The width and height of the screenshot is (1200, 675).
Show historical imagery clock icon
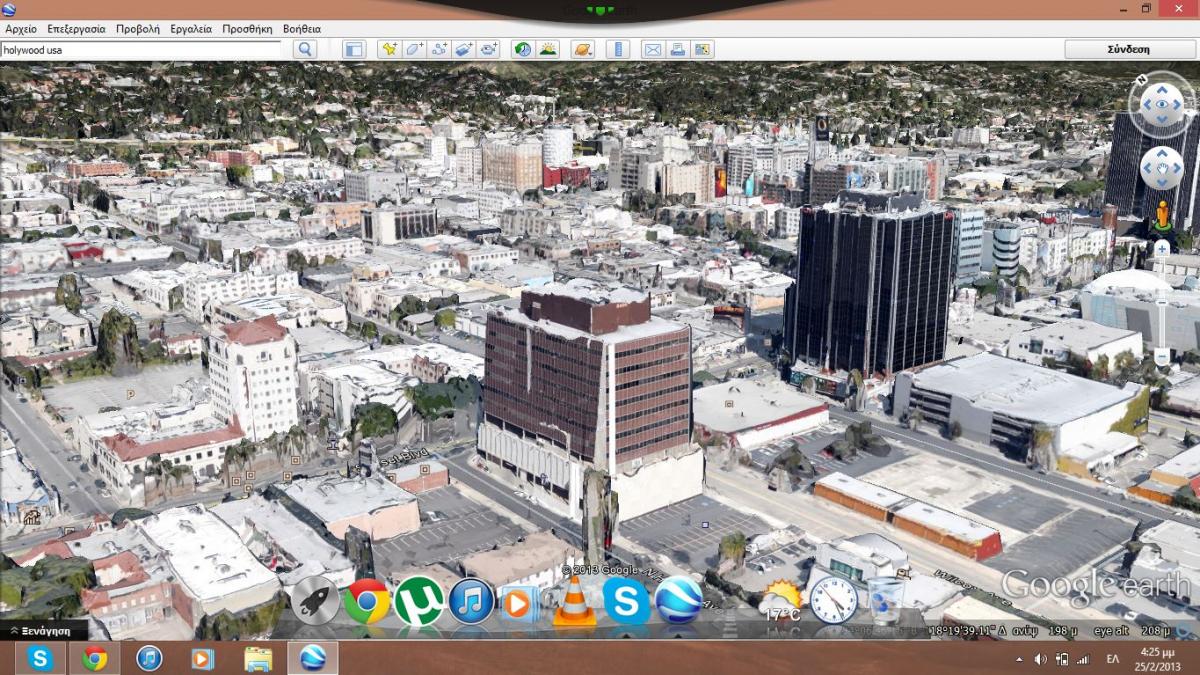point(523,49)
